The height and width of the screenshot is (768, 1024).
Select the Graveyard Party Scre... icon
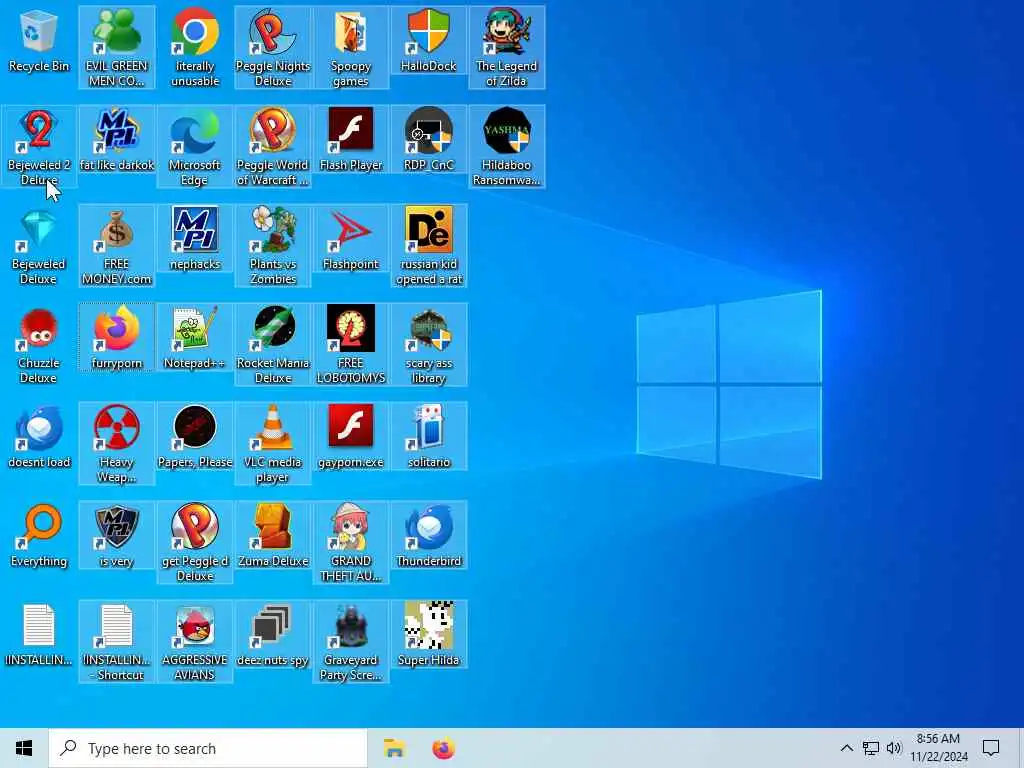click(351, 643)
